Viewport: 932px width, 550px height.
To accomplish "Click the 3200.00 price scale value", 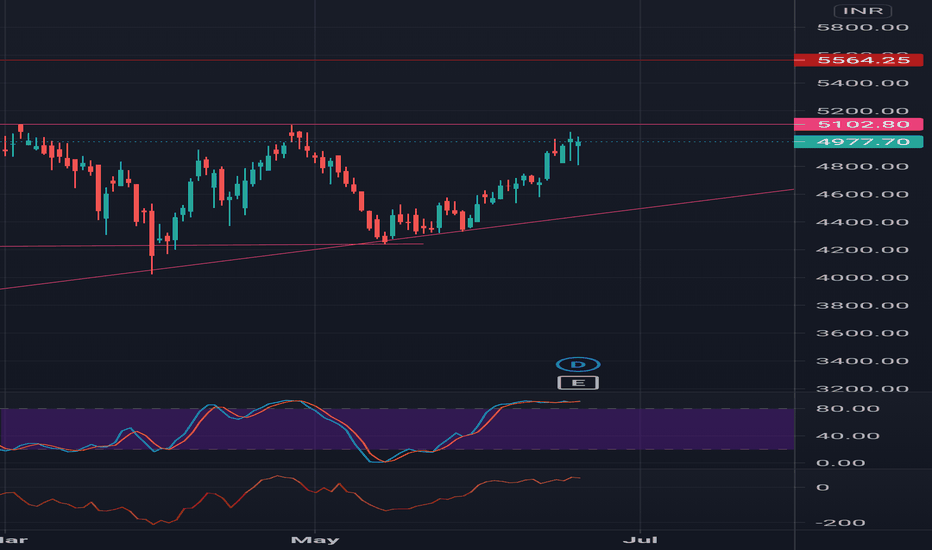I will (x=862, y=388).
